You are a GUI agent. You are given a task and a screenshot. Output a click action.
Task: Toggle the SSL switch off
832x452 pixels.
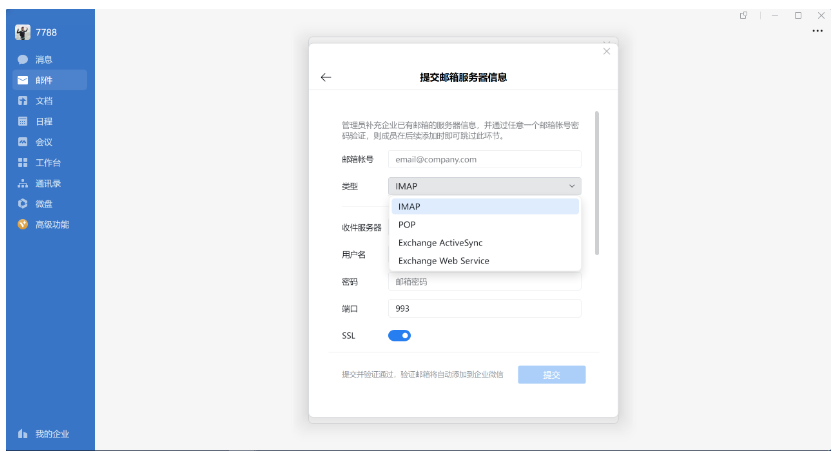tap(399, 336)
